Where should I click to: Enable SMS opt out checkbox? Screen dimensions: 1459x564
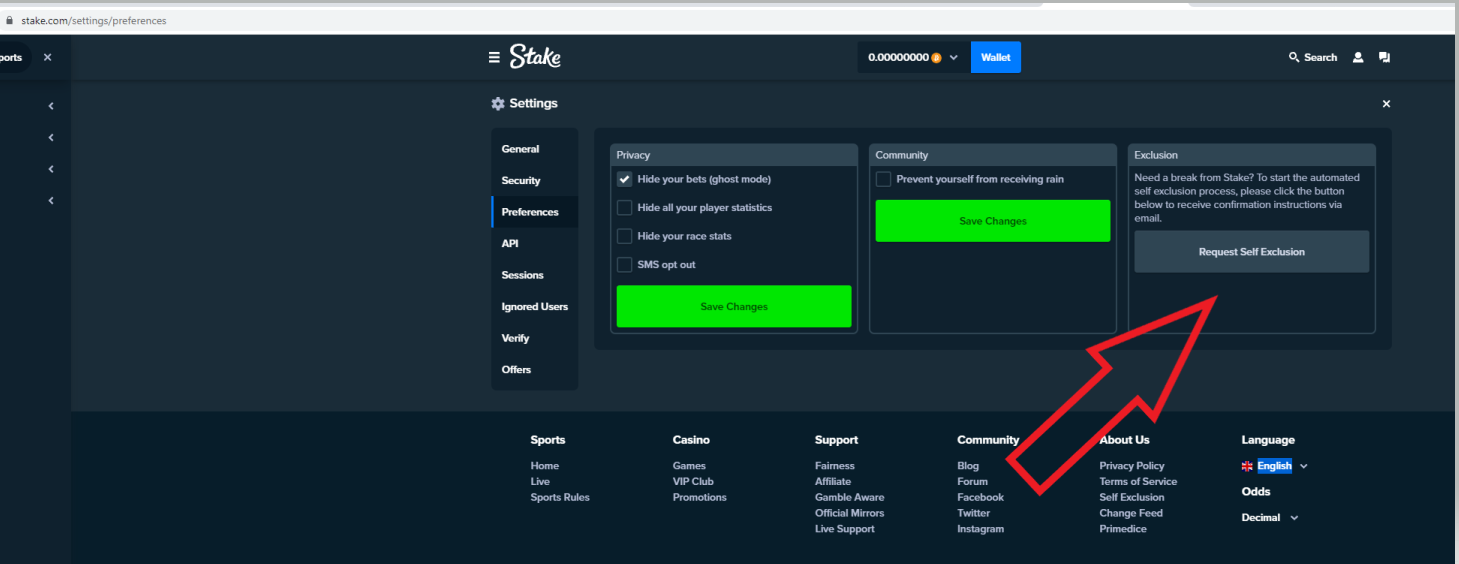tap(625, 265)
